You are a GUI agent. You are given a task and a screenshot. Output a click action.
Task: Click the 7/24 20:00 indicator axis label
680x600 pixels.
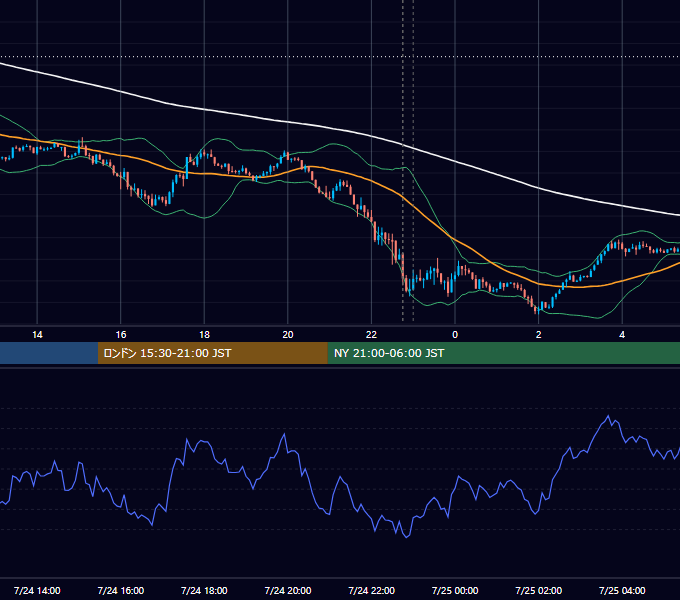pyautogui.click(x=288, y=590)
